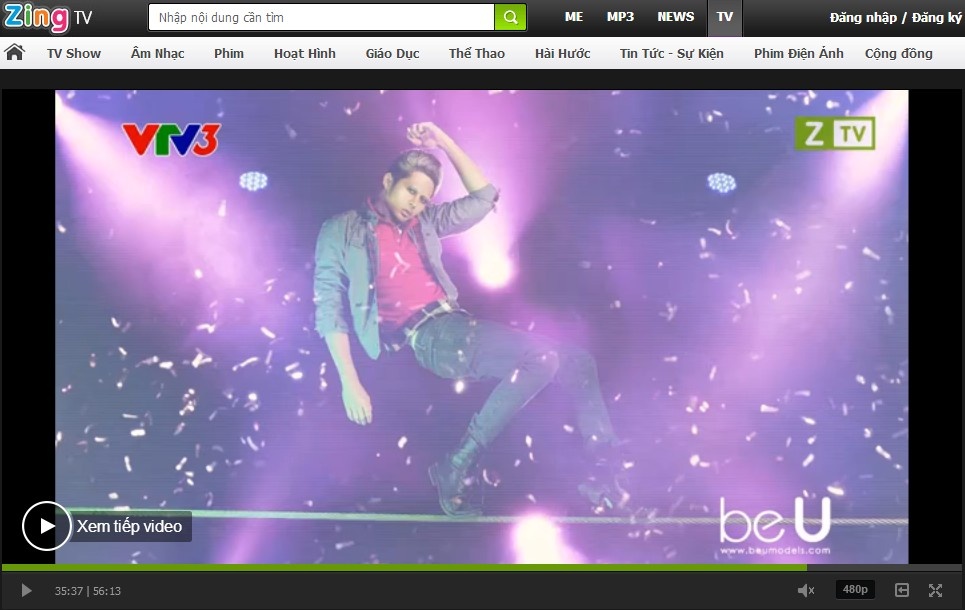Click the Xem tiếp video label
The width and height of the screenshot is (965, 610).
pyautogui.click(x=129, y=526)
